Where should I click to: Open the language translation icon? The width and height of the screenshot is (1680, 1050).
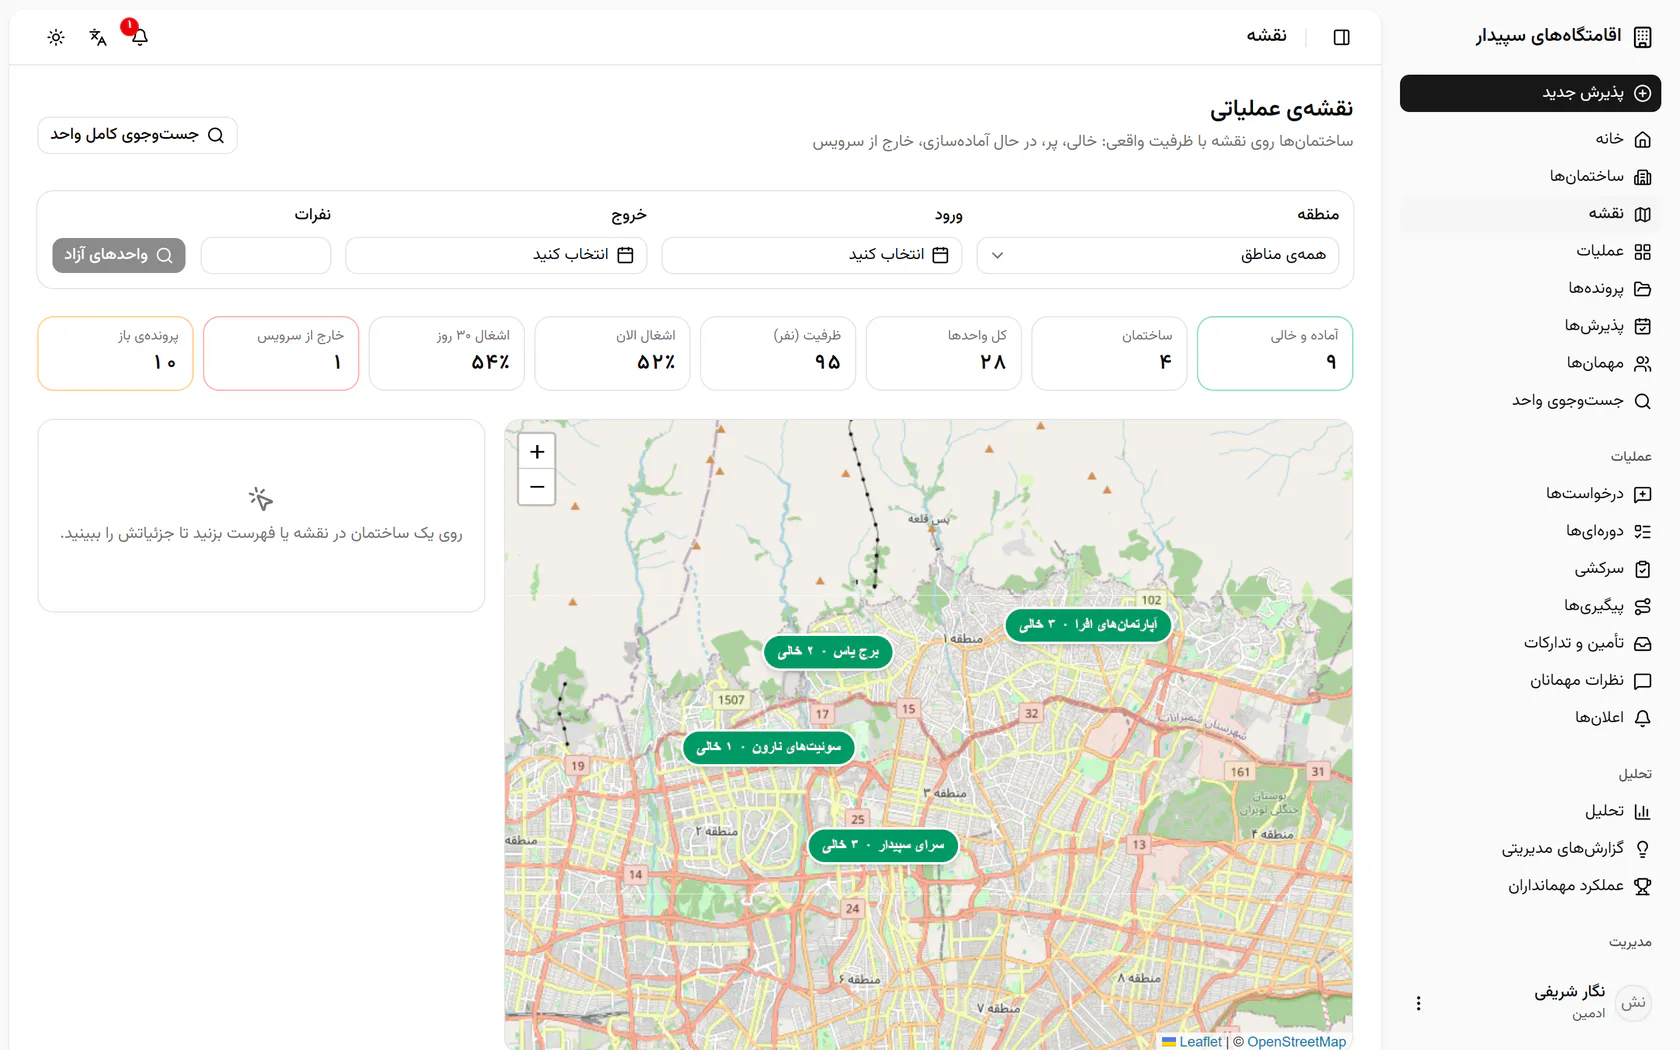pyautogui.click(x=98, y=37)
